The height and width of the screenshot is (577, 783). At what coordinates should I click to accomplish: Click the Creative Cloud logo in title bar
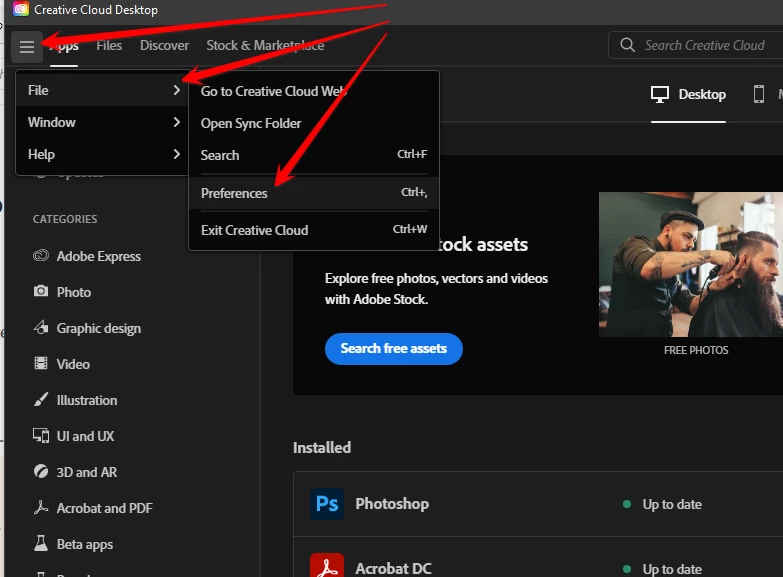coord(20,9)
